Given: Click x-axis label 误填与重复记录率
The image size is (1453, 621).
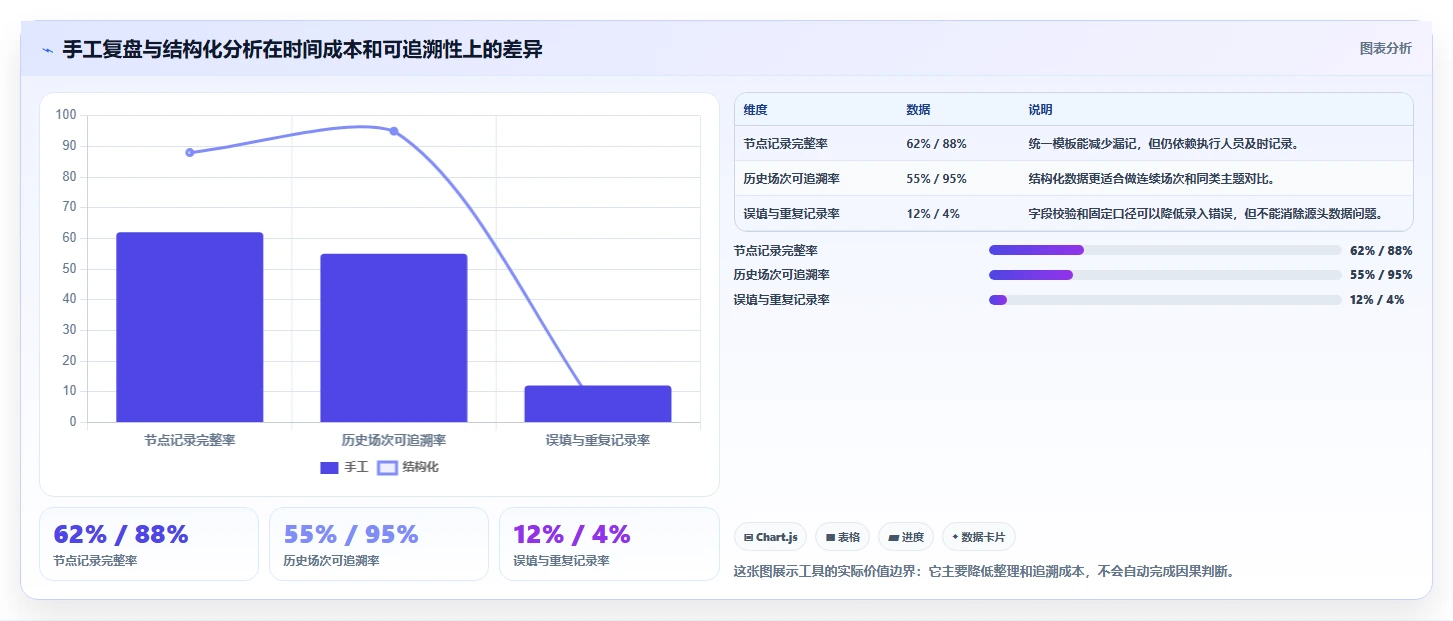Looking at the screenshot, I should click(598, 440).
